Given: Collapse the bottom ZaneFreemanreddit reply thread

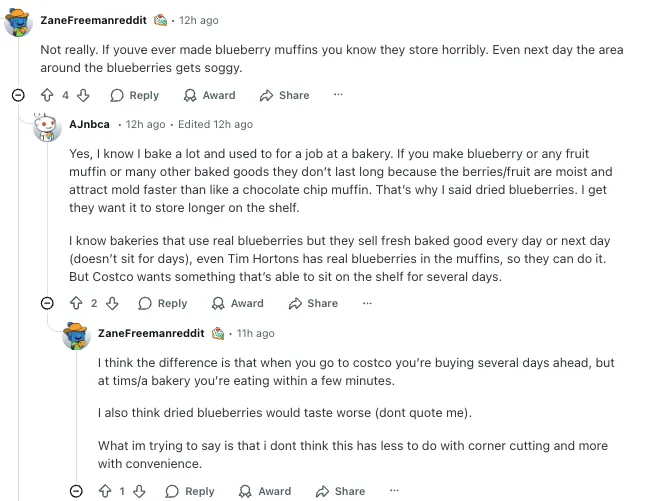Looking at the screenshot, I should click(x=76, y=491).
